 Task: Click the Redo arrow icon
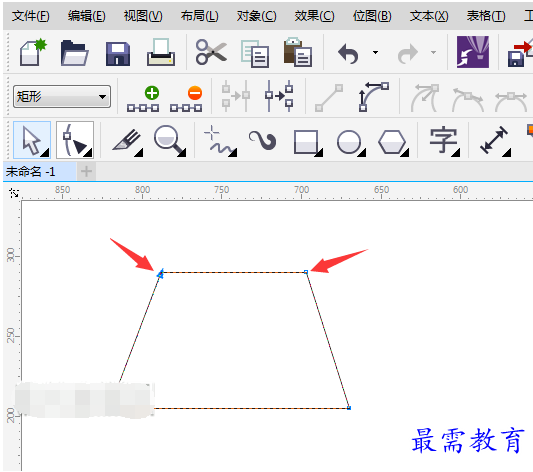[x=408, y=53]
